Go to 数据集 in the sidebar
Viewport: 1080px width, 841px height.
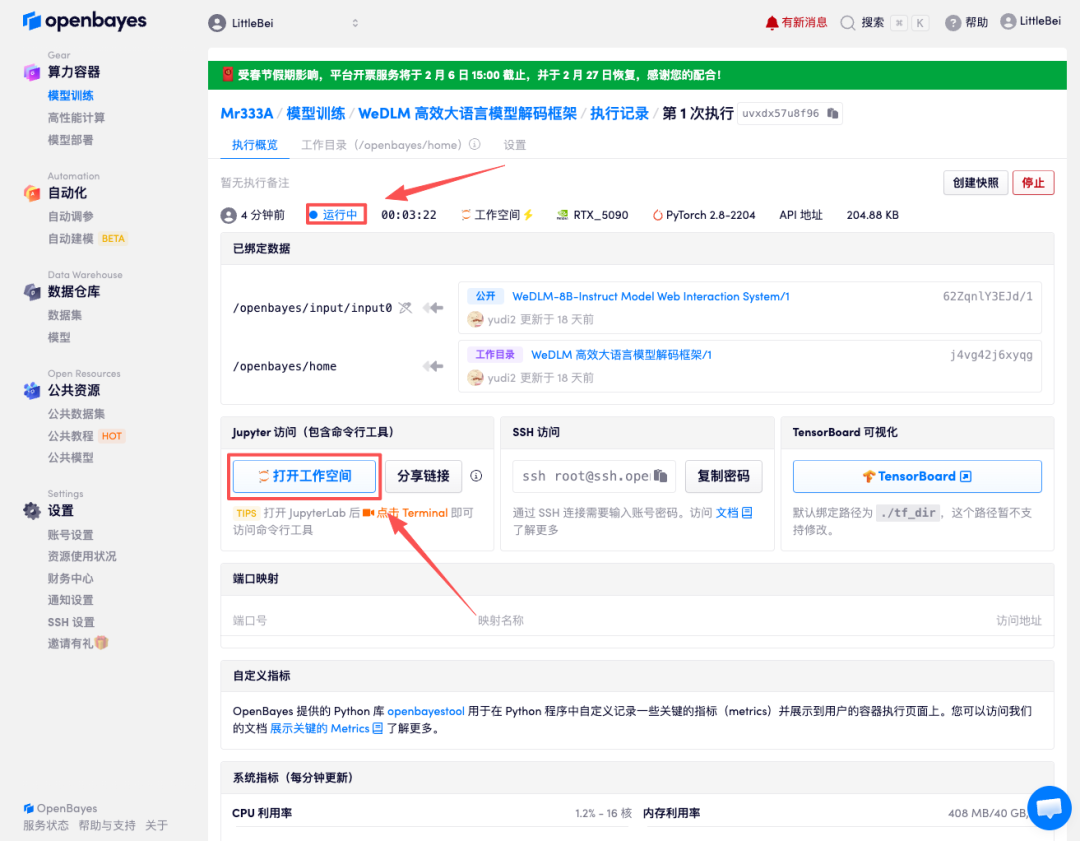point(65,315)
